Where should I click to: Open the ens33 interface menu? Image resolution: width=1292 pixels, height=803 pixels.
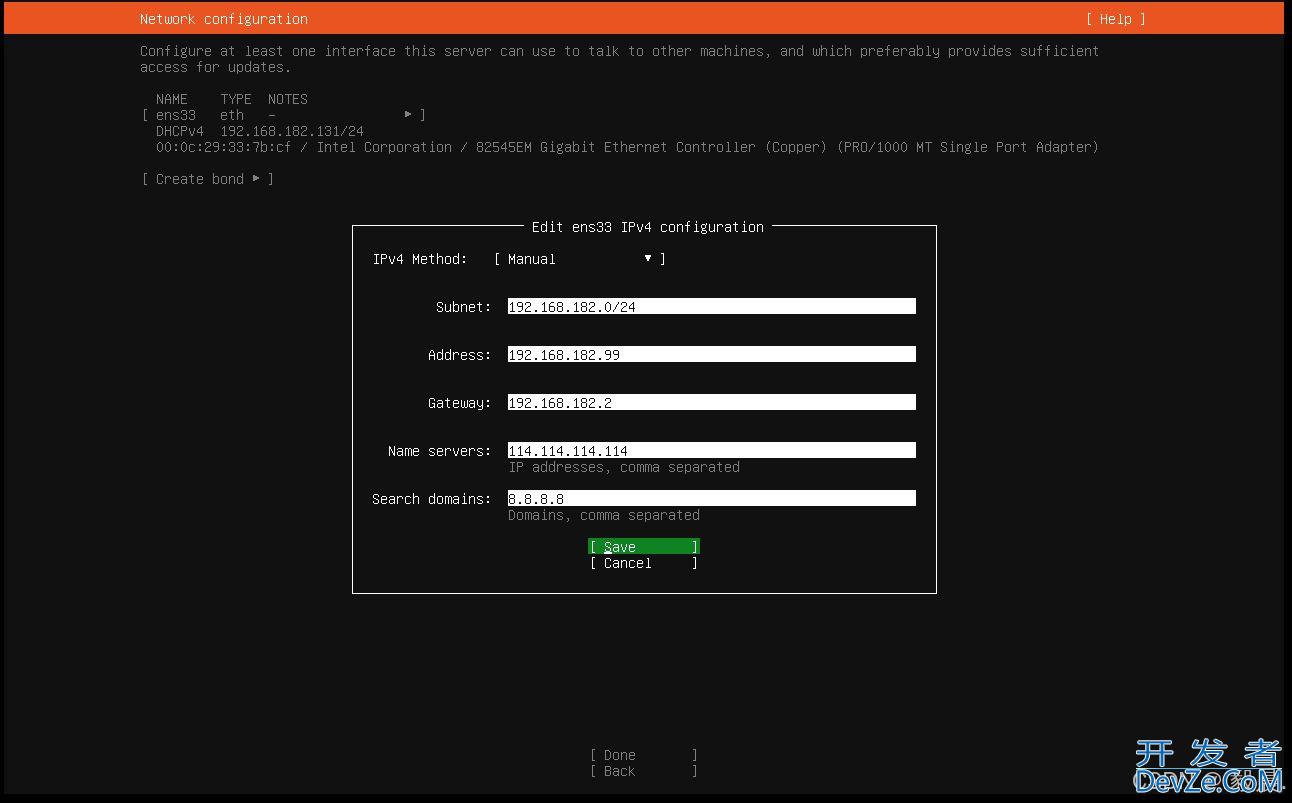(x=284, y=115)
